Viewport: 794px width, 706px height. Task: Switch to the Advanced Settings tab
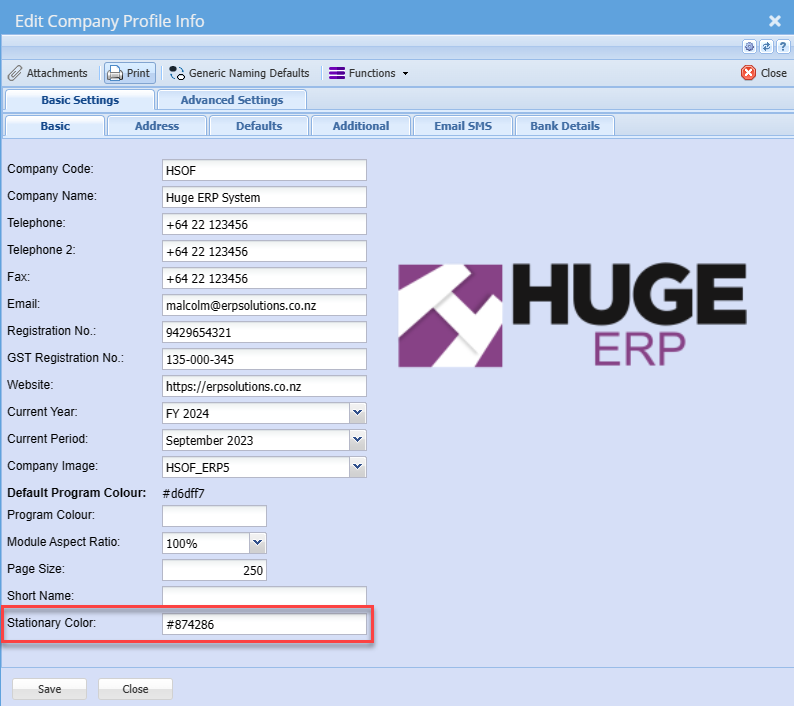pos(231,100)
